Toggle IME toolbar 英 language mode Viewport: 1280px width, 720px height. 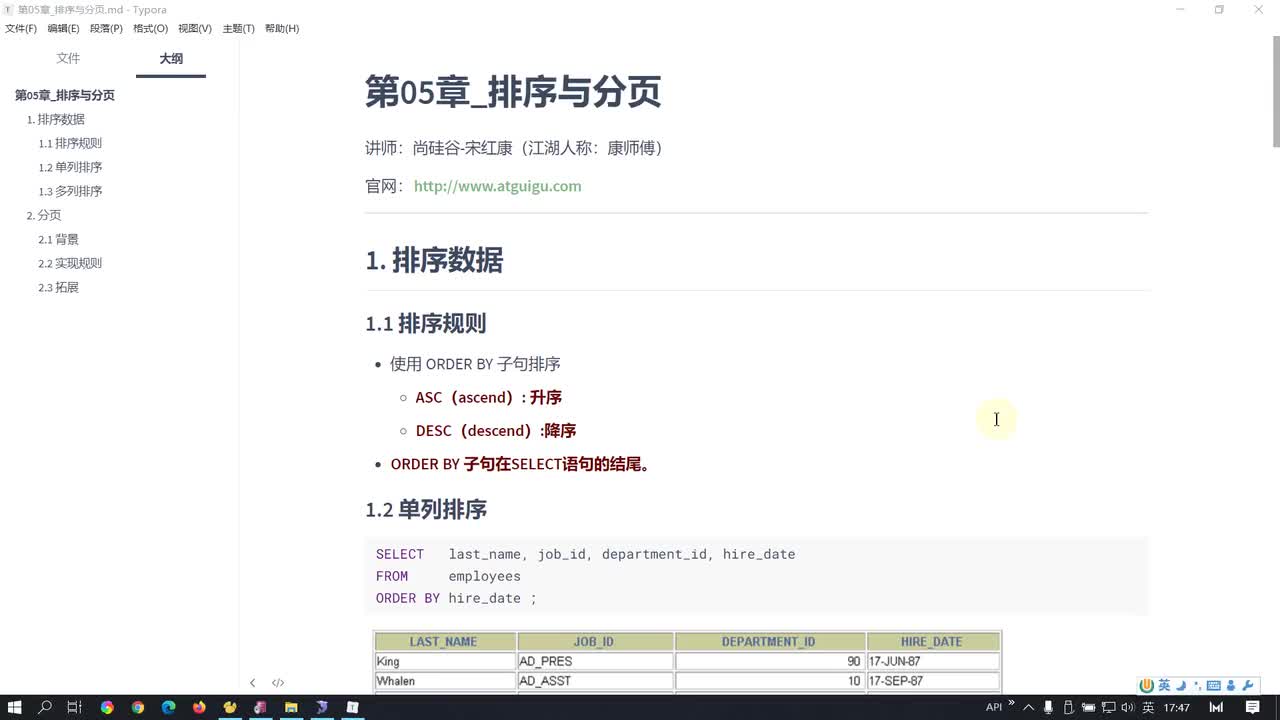point(1164,686)
